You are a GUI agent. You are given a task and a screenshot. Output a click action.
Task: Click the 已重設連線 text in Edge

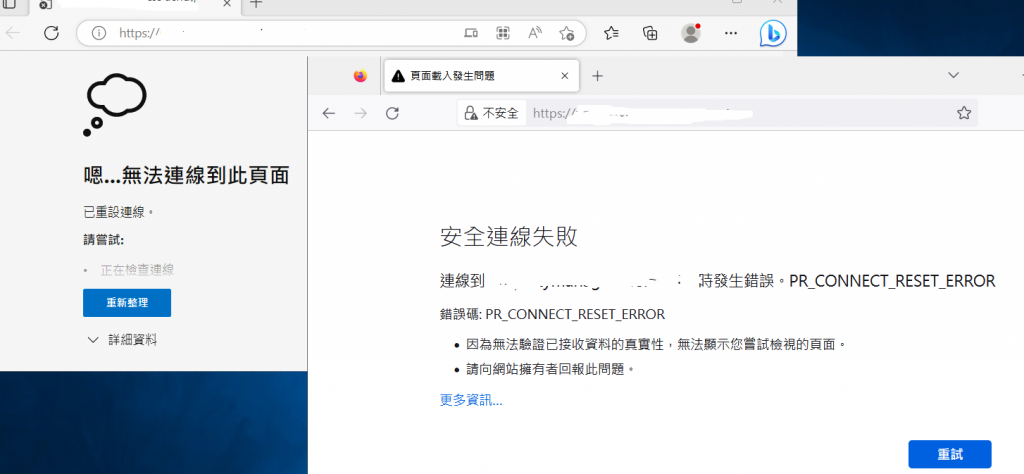pos(118,212)
